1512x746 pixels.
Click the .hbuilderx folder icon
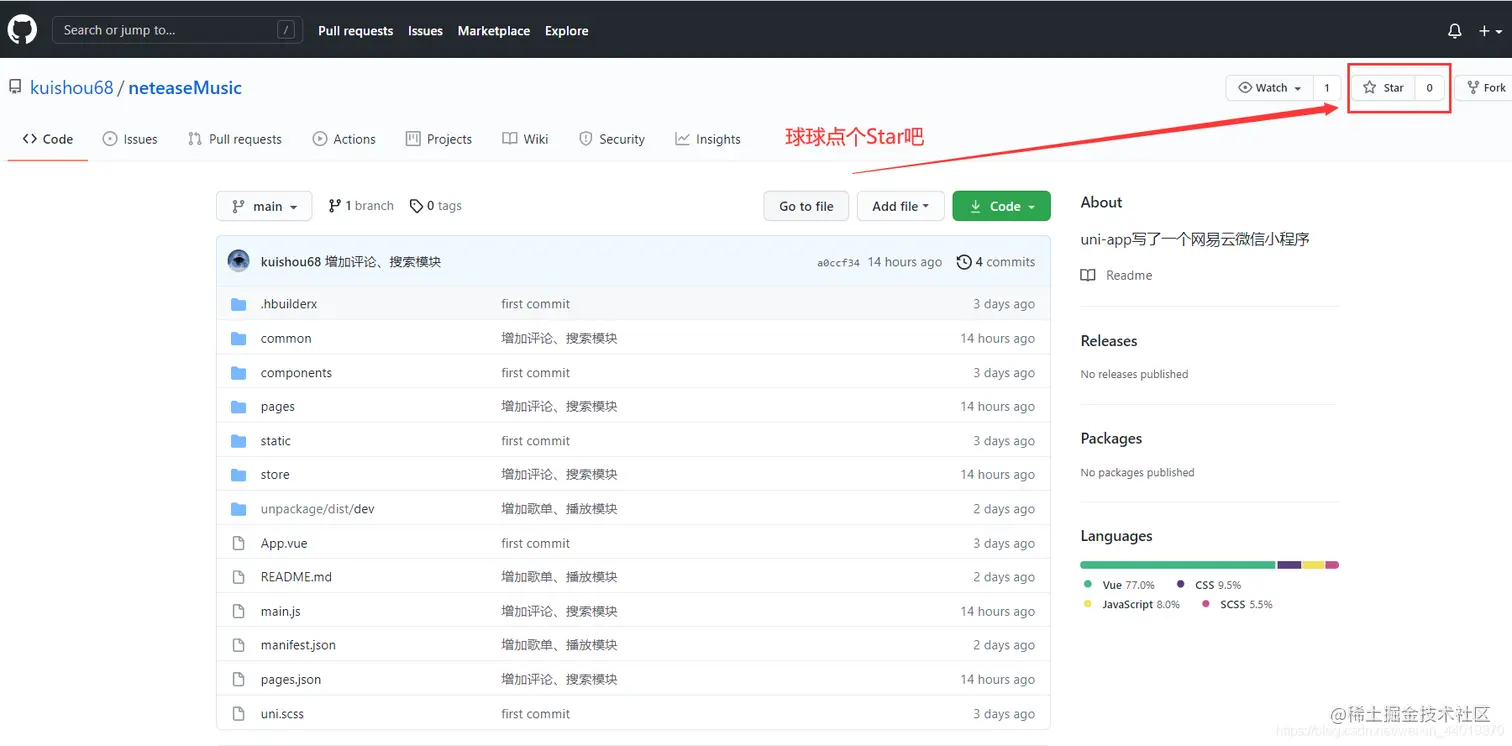(238, 304)
